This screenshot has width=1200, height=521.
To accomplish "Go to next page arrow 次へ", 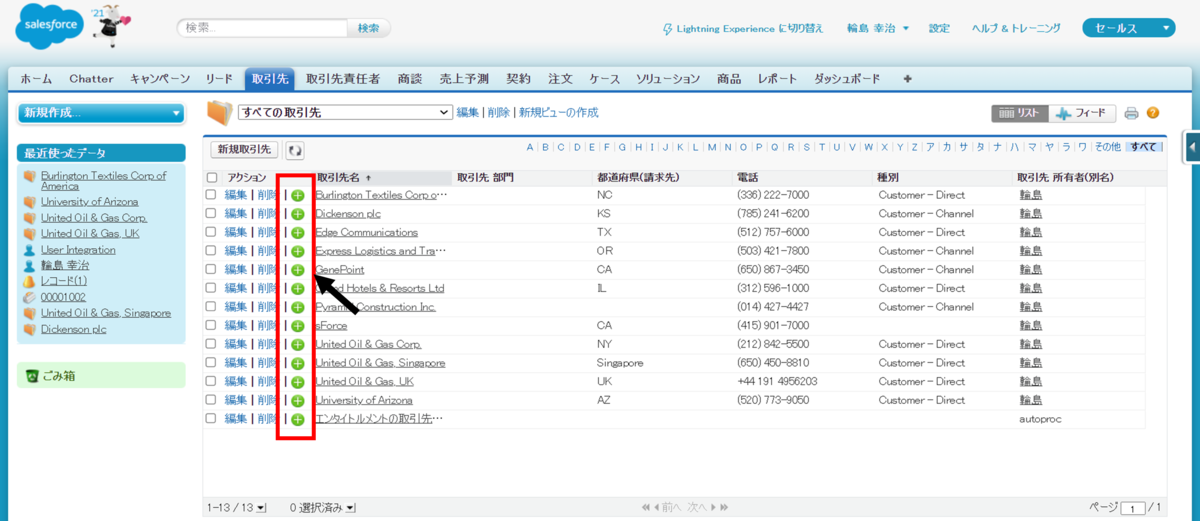I will tap(710, 508).
